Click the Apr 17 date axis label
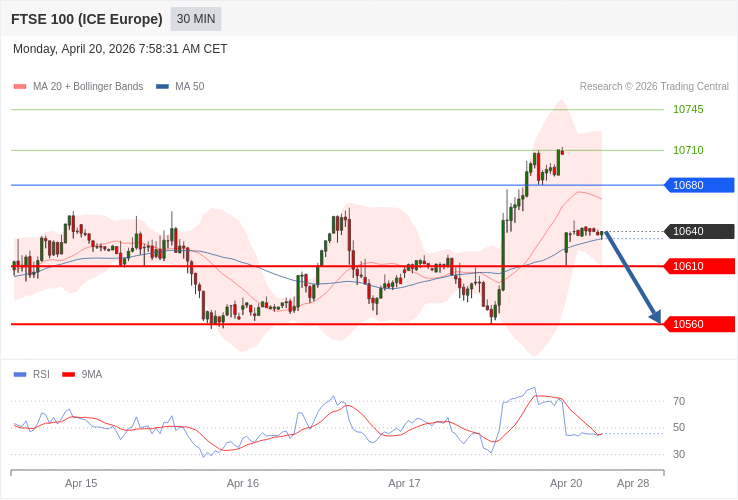The image size is (738, 500). (404, 484)
